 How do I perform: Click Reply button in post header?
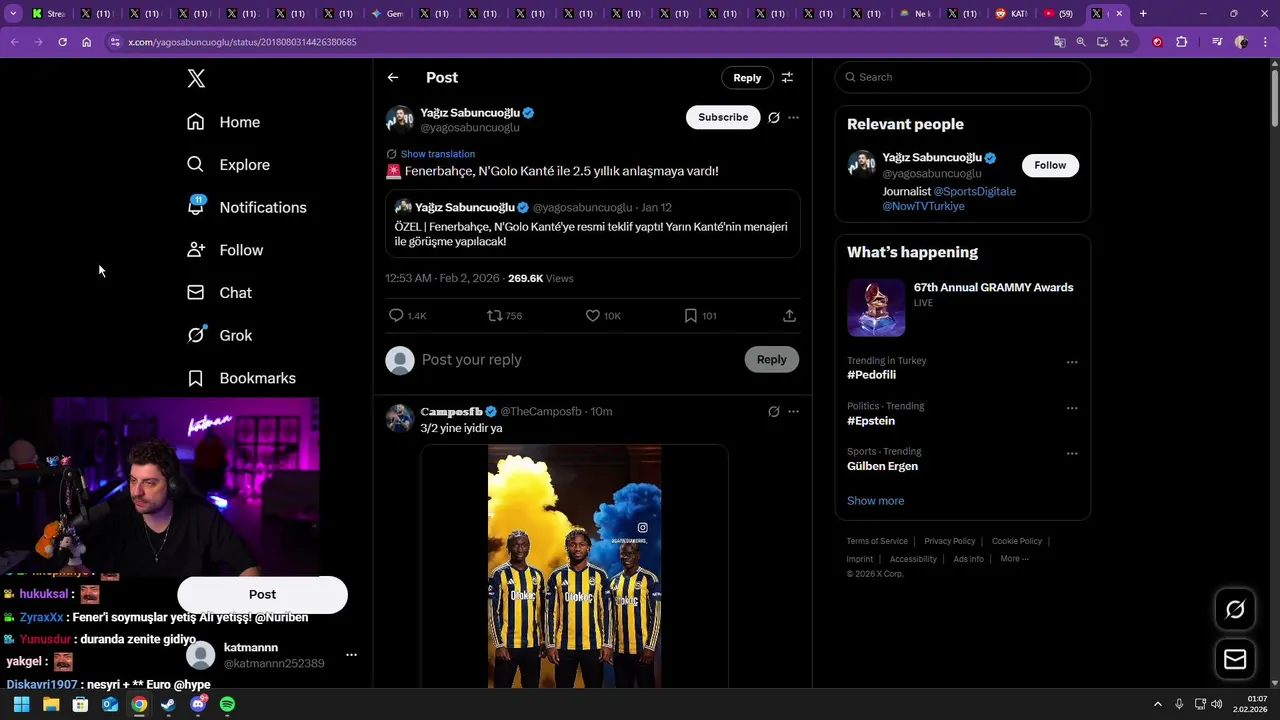click(747, 77)
